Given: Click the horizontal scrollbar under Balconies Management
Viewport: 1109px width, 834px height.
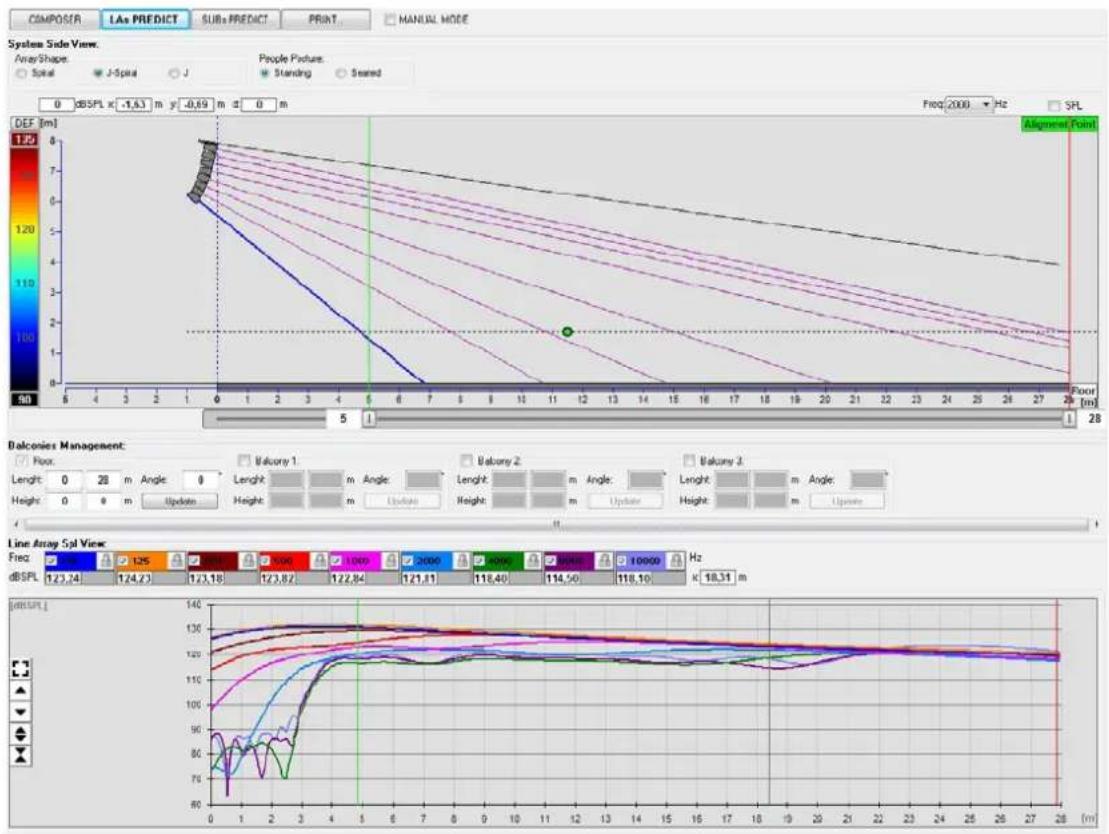Looking at the screenshot, I should click(557, 524).
